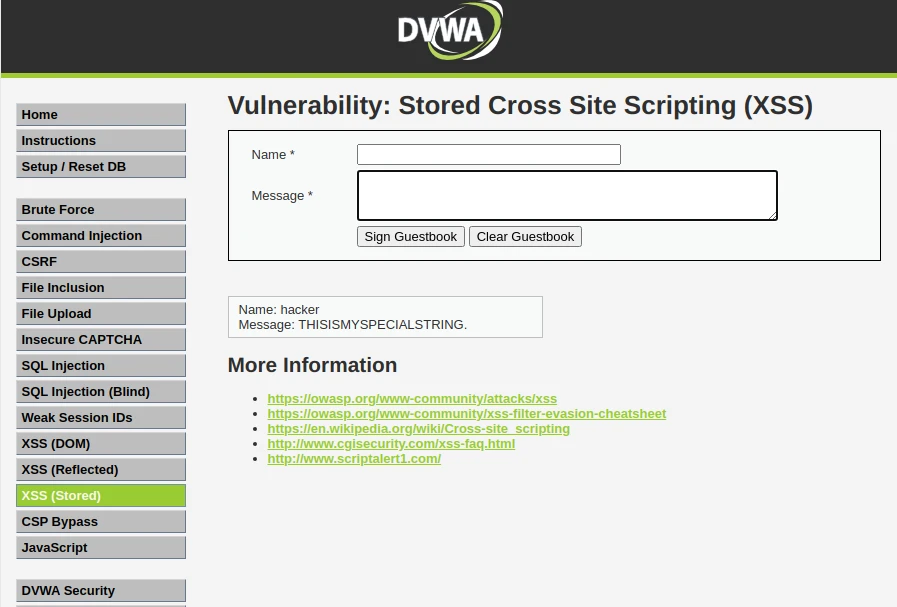
Task: Switch to XSS (Reflected) page
Action: click(x=101, y=470)
